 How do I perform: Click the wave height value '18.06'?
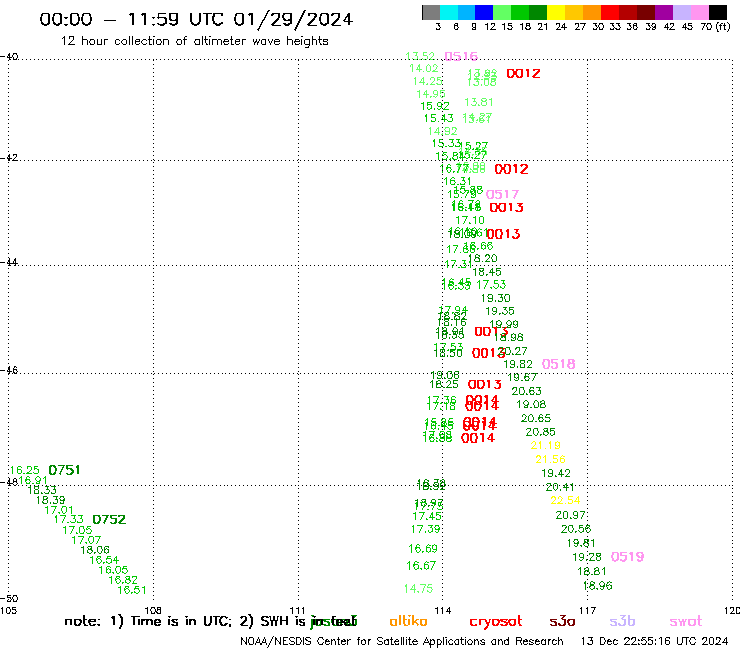95,550
